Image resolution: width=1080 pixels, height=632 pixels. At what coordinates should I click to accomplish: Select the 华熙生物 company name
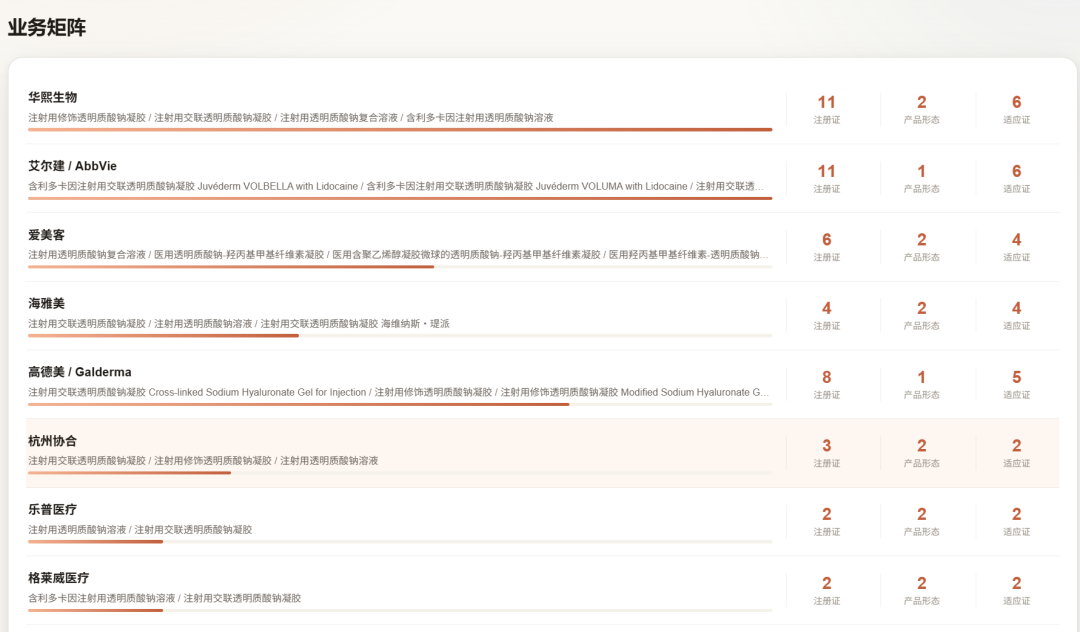pyautogui.click(x=52, y=97)
